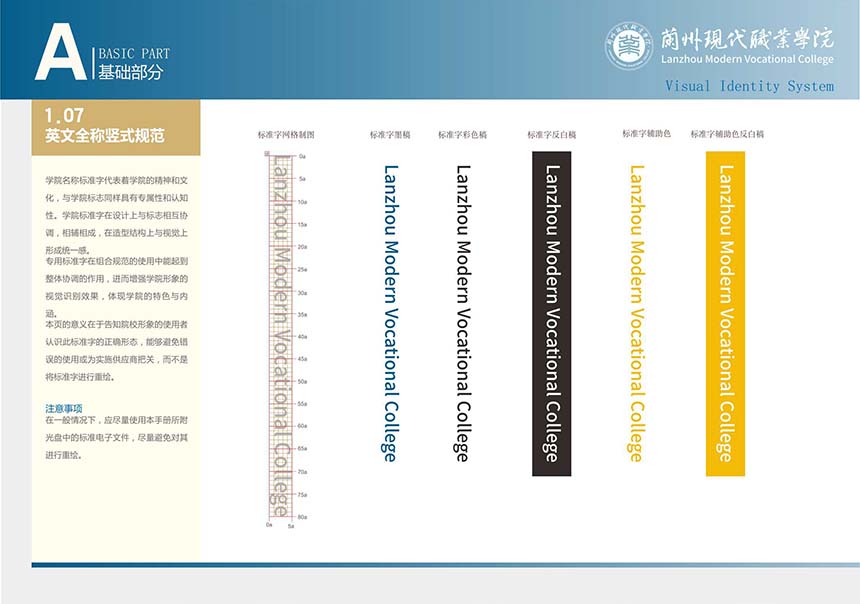Click the label '标准字墨稿'
The image size is (860, 604).
tap(390, 134)
